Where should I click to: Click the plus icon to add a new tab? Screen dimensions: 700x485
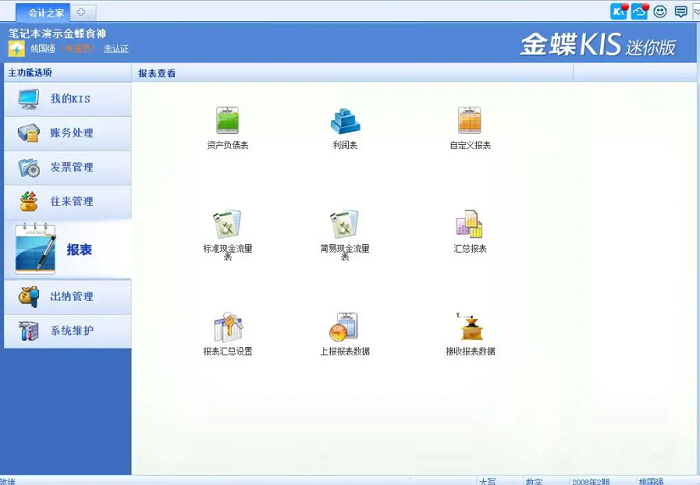pyautogui.click(x=81, y=13)
